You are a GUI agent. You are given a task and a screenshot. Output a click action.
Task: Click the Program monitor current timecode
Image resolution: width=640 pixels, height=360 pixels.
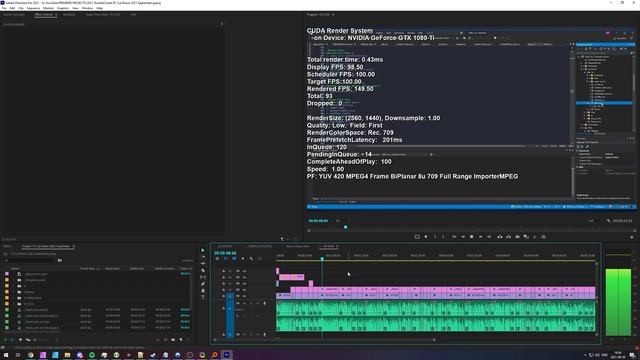(x=318, y=221)
